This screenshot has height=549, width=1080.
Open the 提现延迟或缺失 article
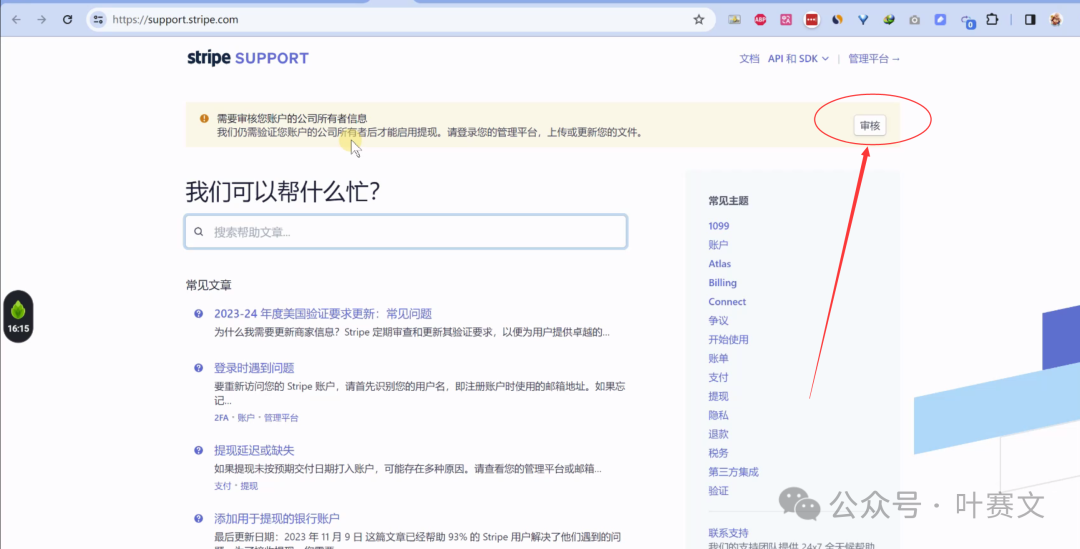pos(254,451)
